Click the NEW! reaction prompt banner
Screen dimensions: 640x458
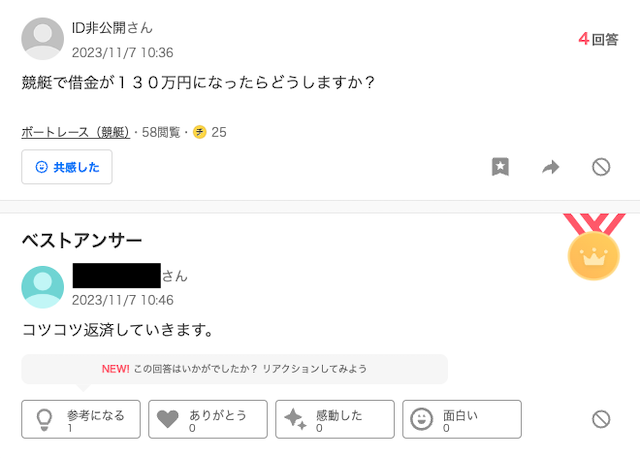235,369
